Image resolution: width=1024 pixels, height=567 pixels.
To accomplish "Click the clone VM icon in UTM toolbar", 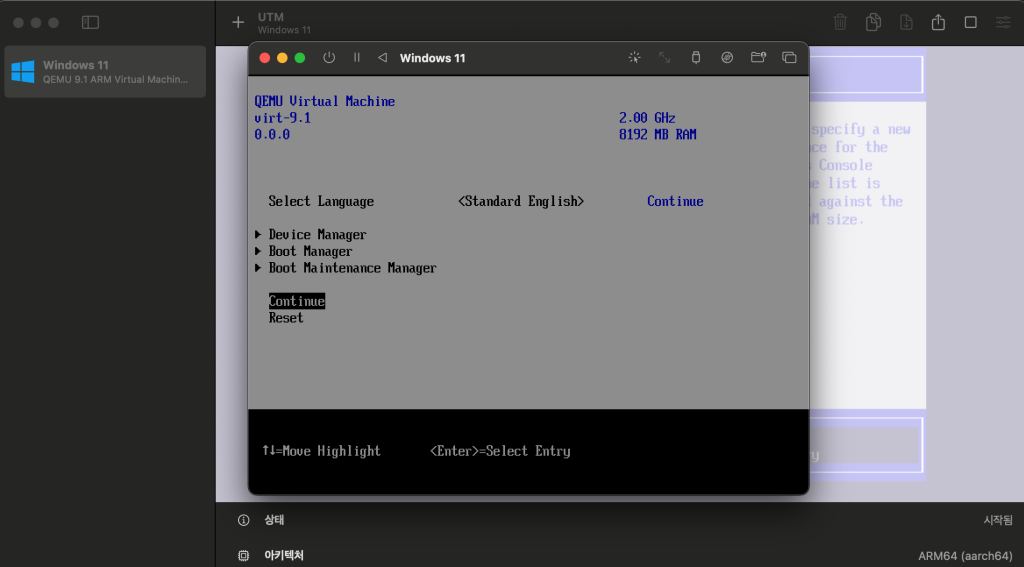I will point(873,22).
